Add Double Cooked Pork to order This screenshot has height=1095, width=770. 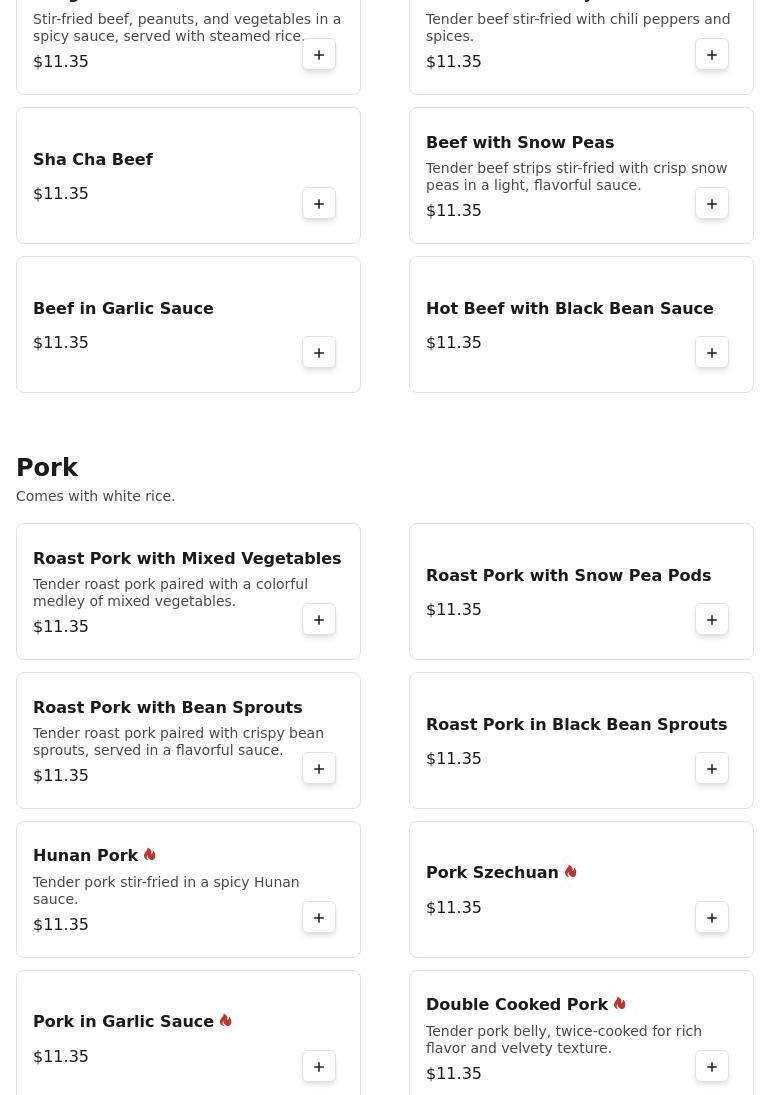tap(712, 1067)
